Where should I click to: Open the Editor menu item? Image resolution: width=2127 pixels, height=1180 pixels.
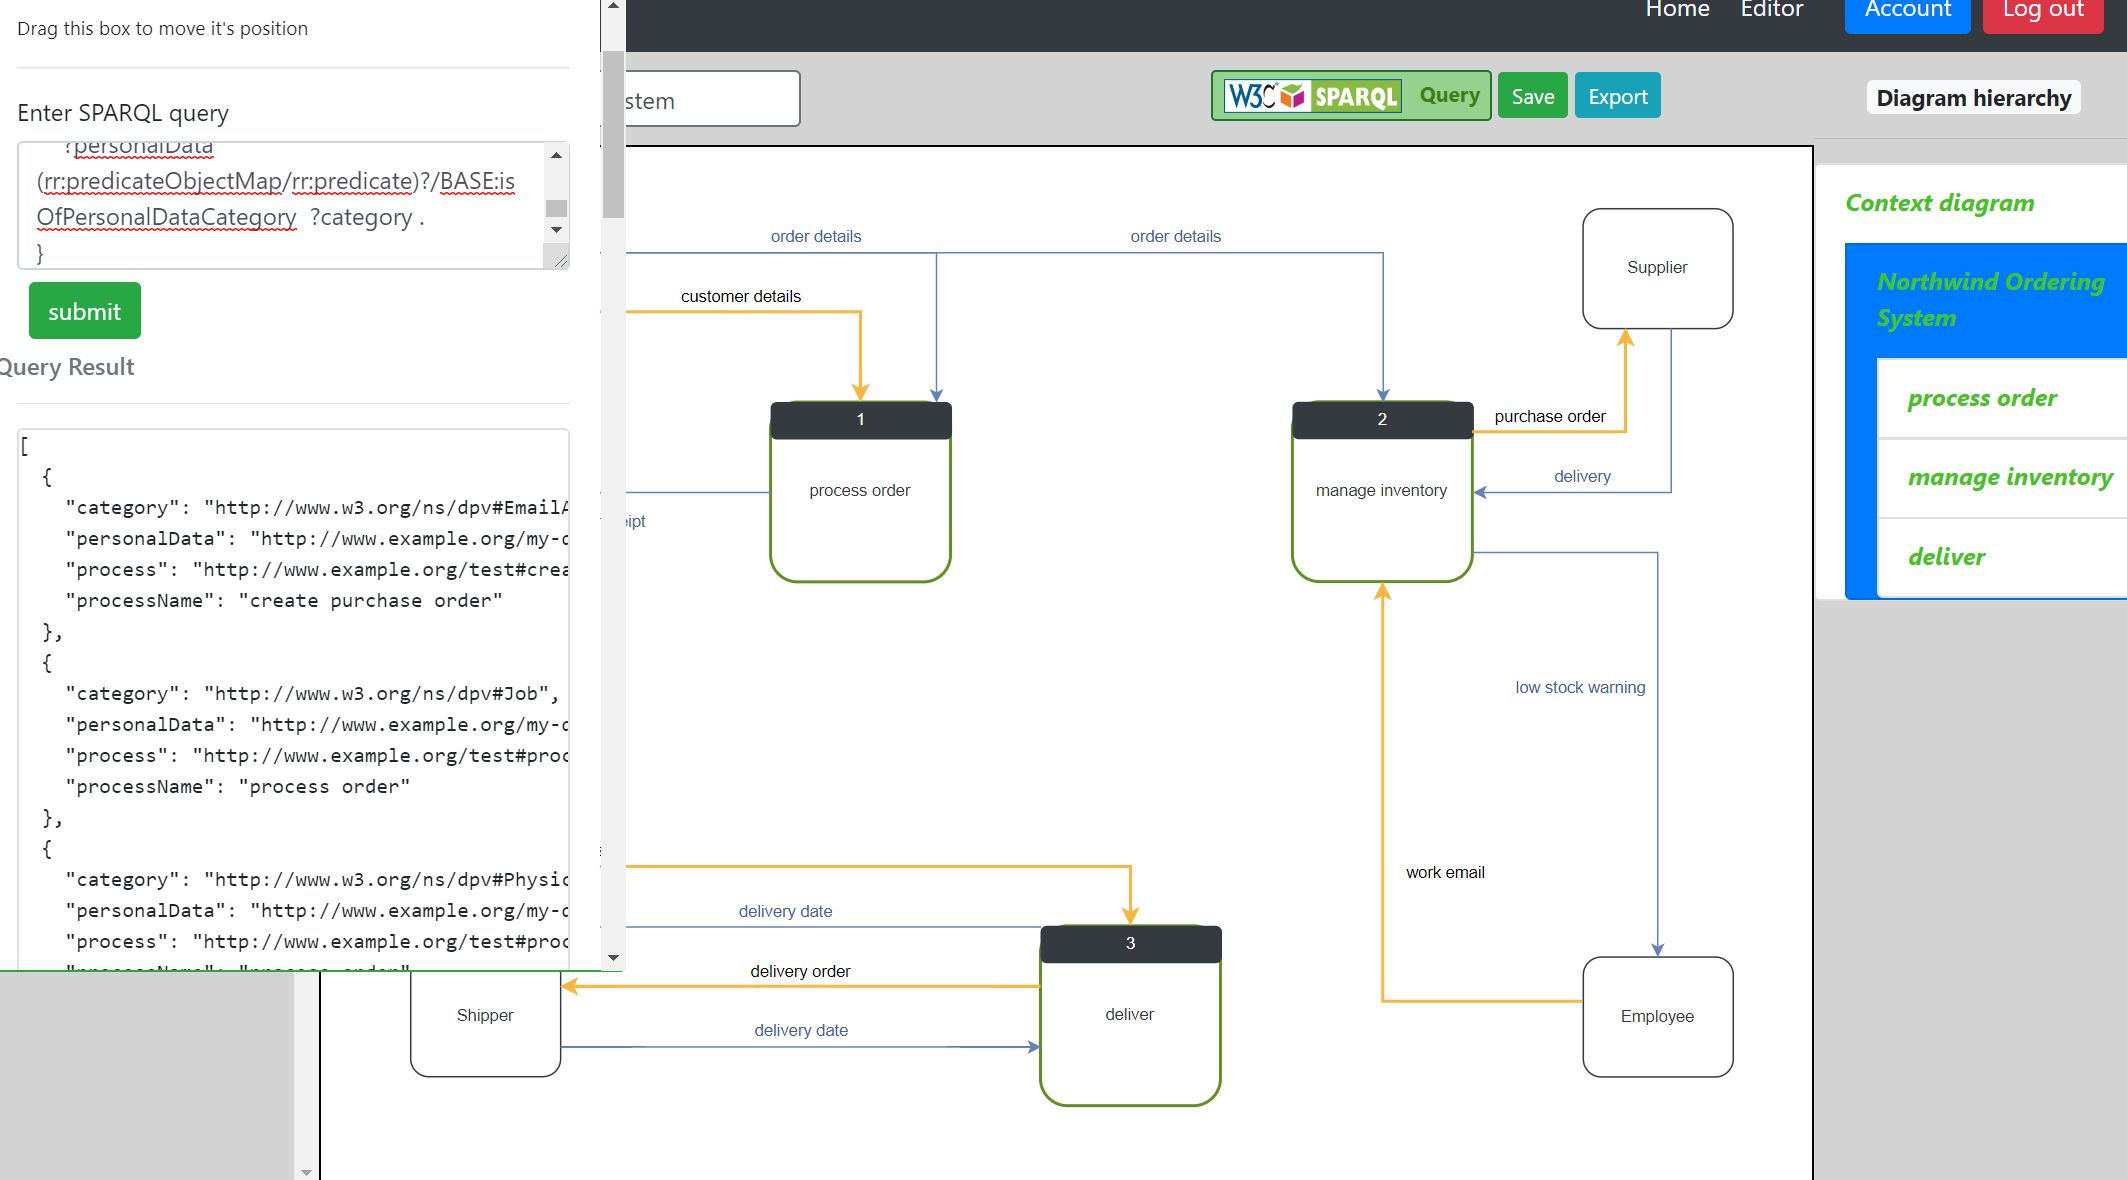tap(1771, 10)
